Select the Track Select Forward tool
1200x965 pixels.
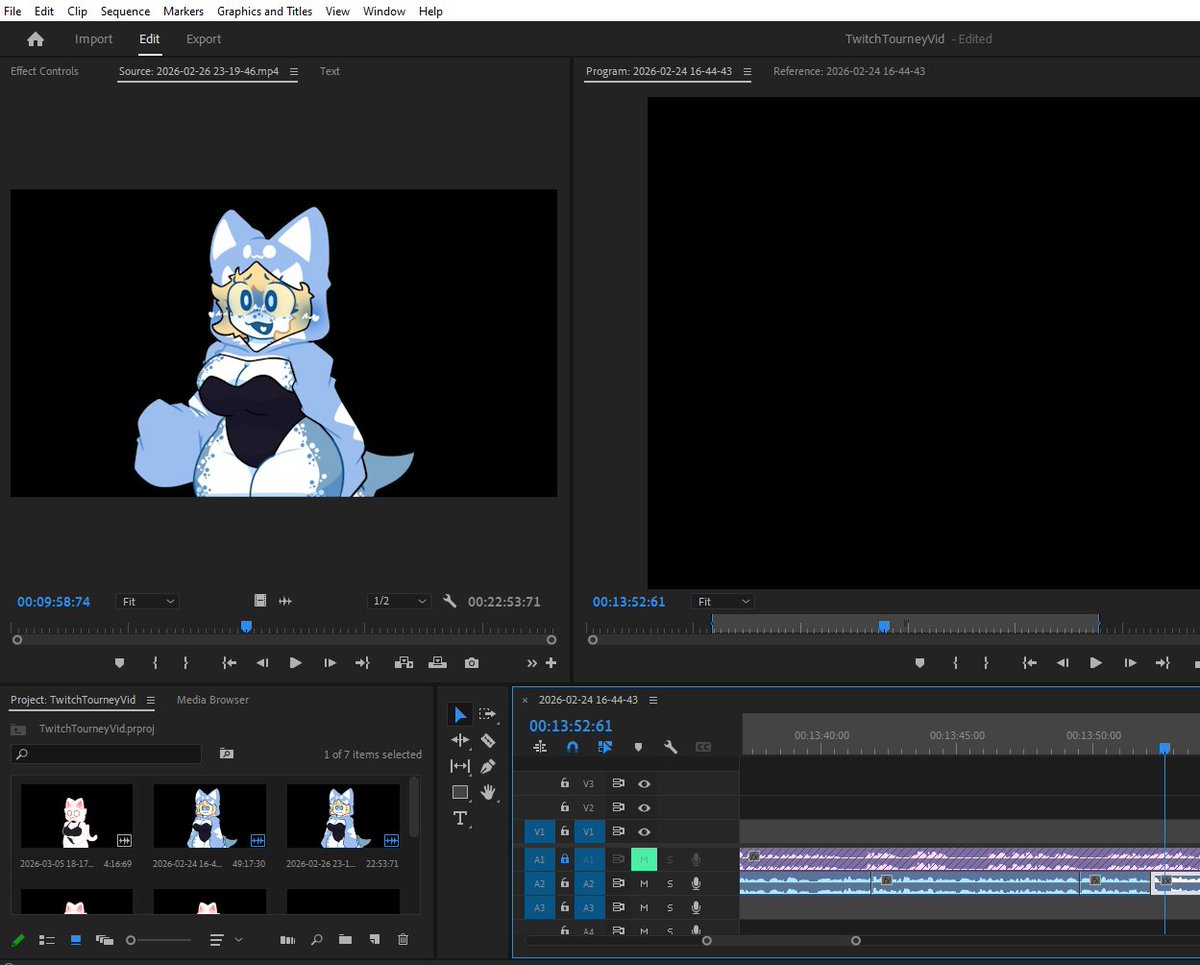pyautogui.click(x=487, y=714)
